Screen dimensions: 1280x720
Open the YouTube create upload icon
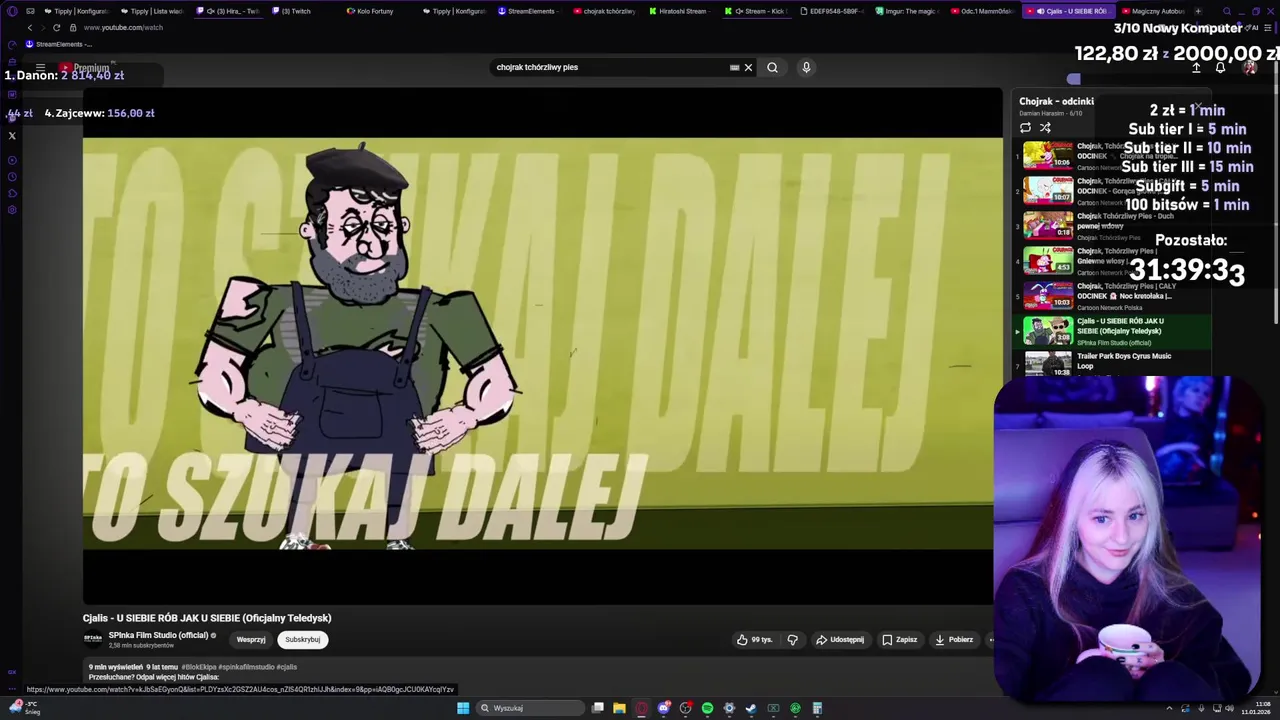click(x=1196, y=67)
